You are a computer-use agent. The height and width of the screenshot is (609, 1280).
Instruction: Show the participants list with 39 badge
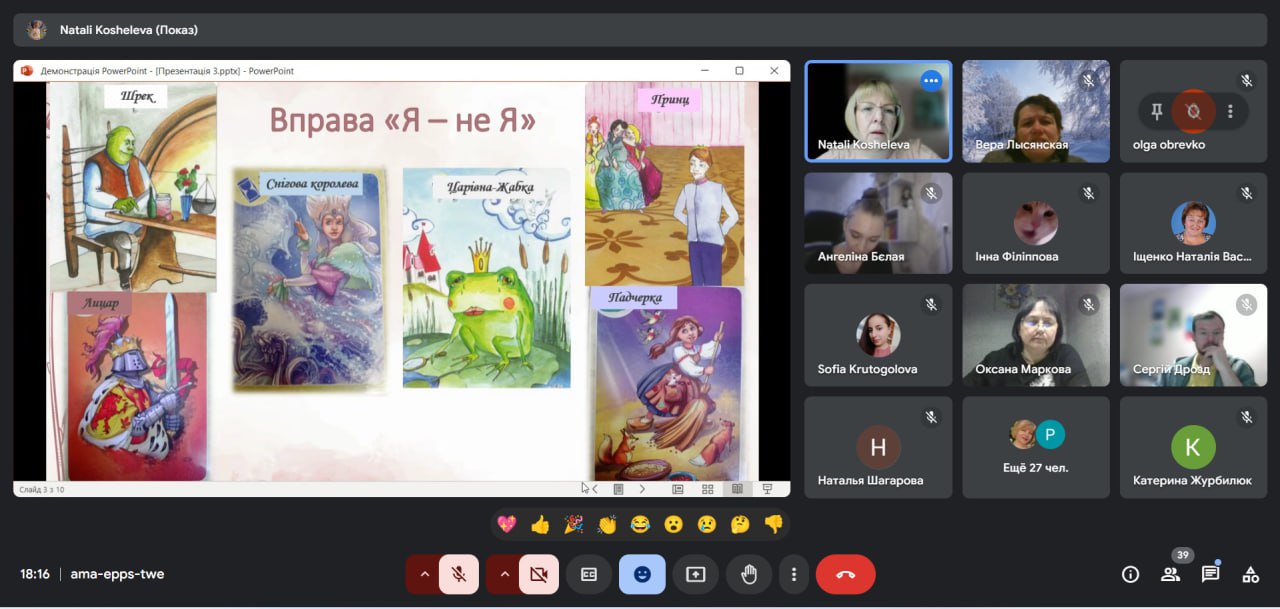(x=1170, y=574)
